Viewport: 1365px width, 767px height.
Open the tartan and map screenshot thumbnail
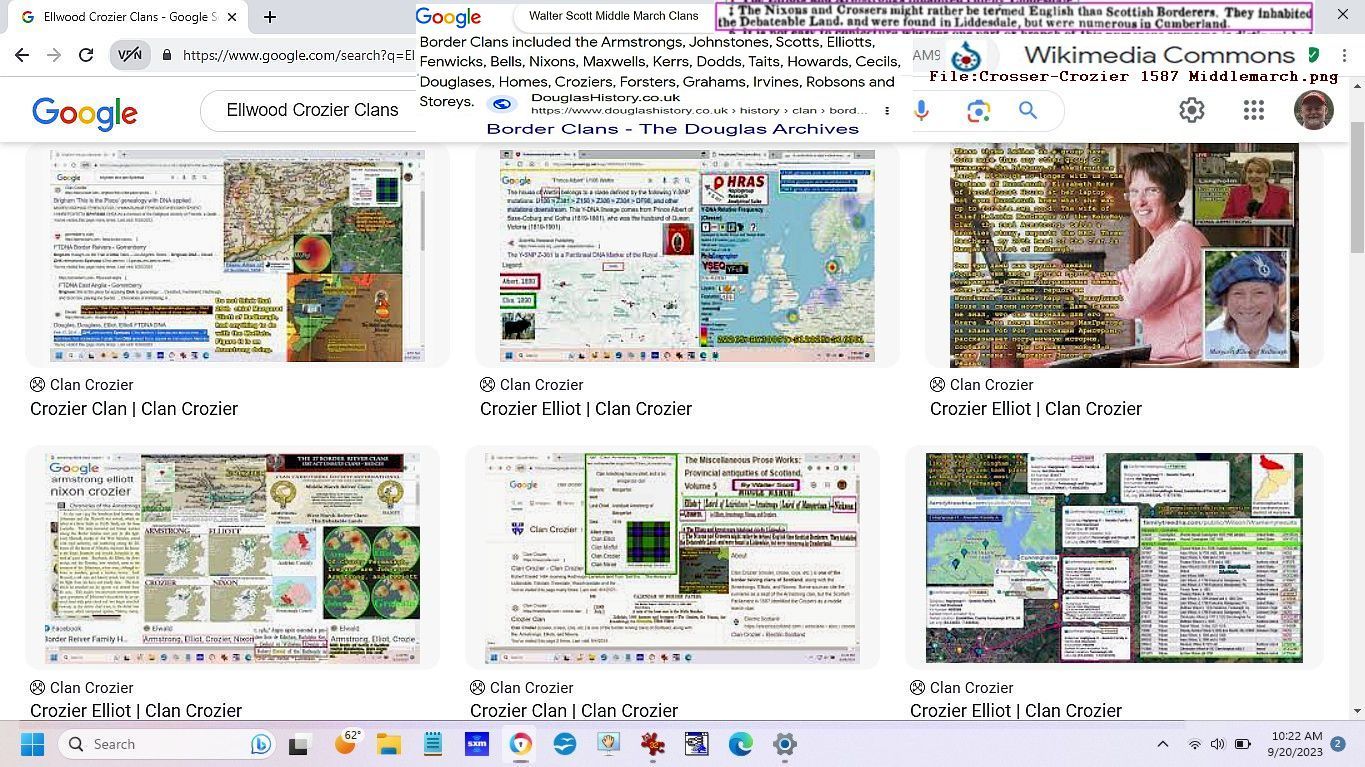(237, 255)
